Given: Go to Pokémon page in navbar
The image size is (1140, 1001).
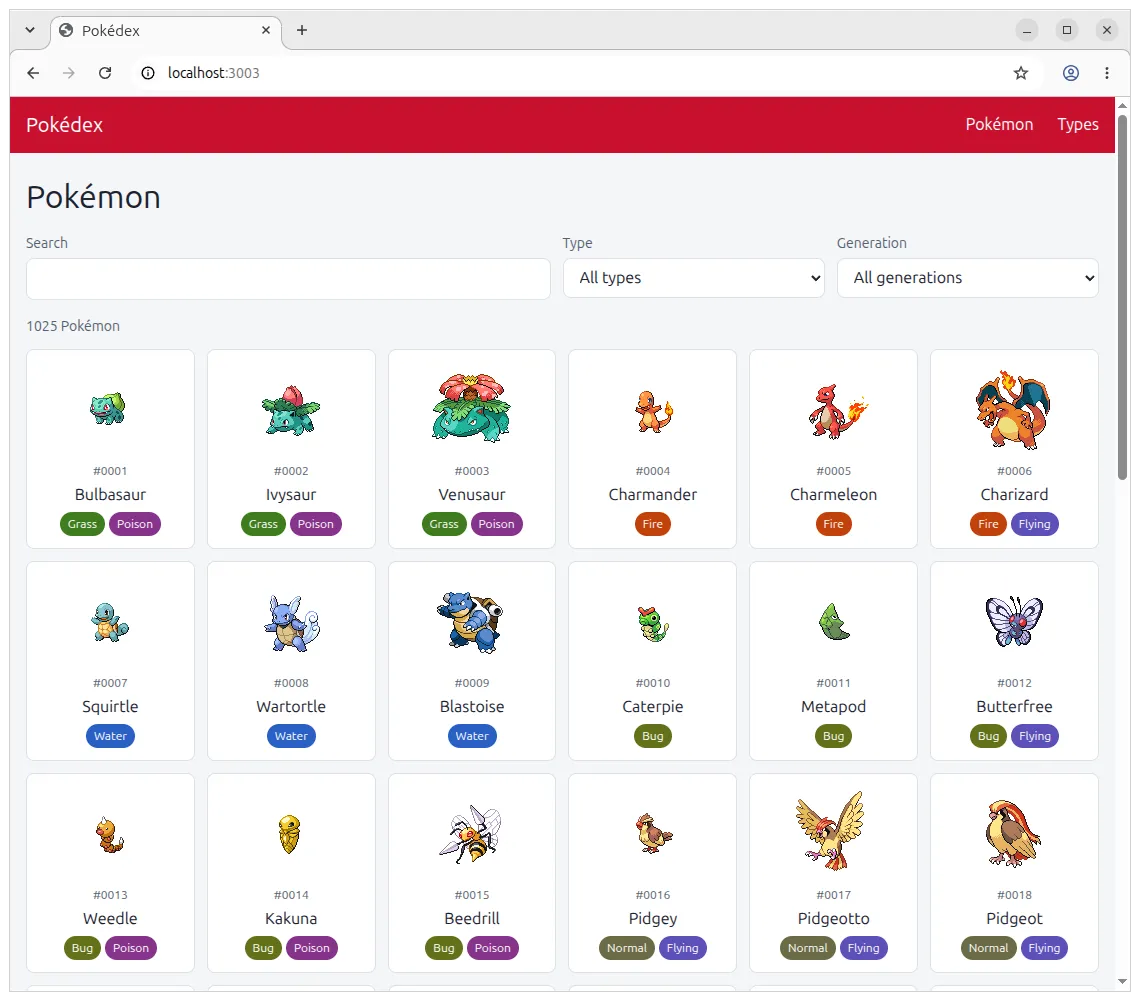Looking at the screenshot, I should [x=999, y=124].
